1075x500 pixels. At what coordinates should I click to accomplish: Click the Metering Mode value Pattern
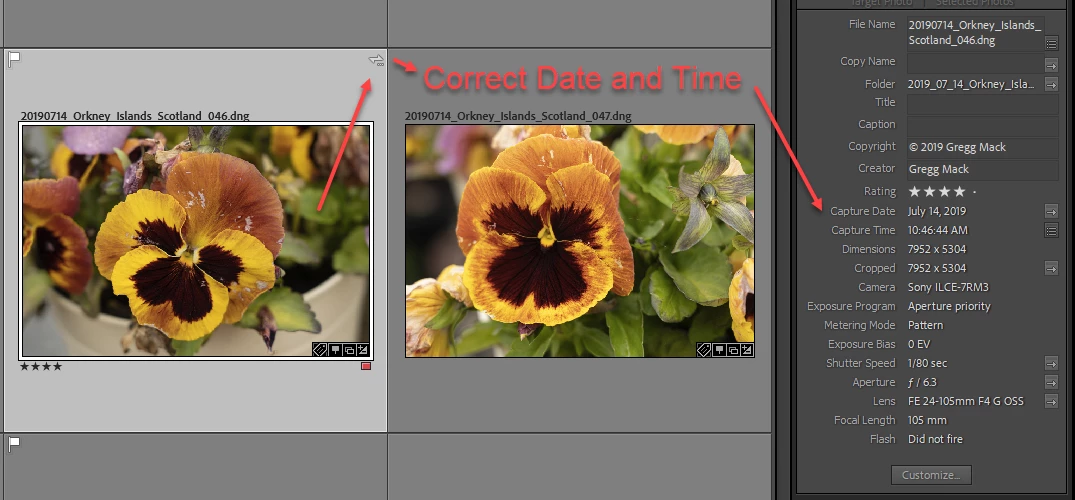click(926, 325)
